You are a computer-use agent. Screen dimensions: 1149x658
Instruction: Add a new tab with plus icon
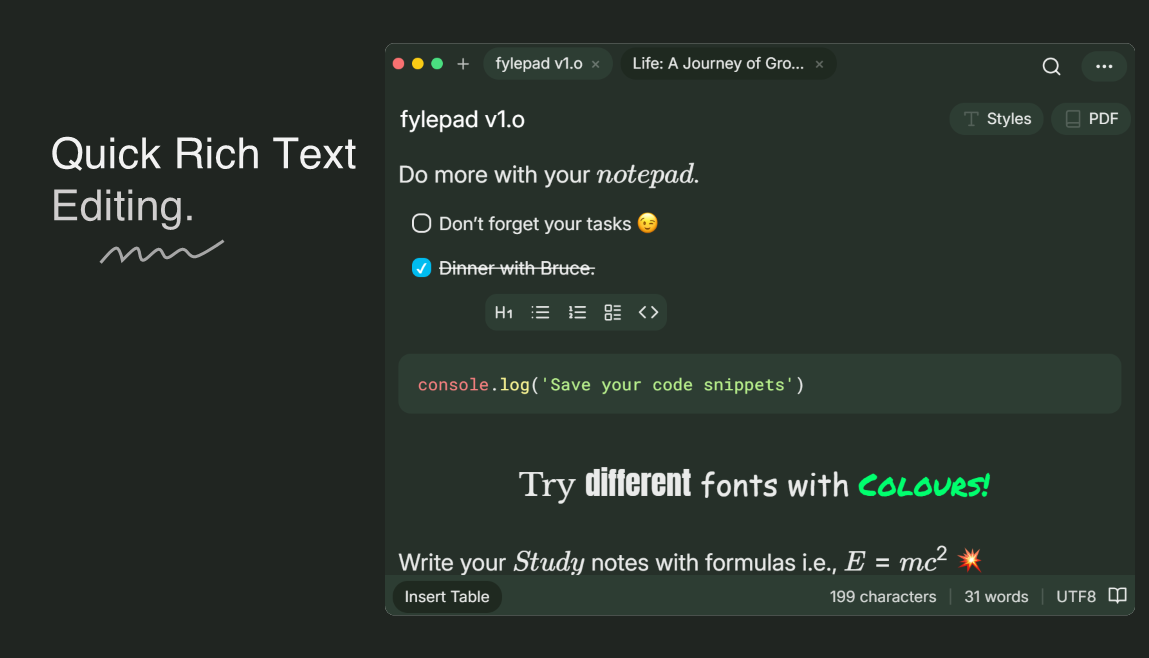click(462, 64)
